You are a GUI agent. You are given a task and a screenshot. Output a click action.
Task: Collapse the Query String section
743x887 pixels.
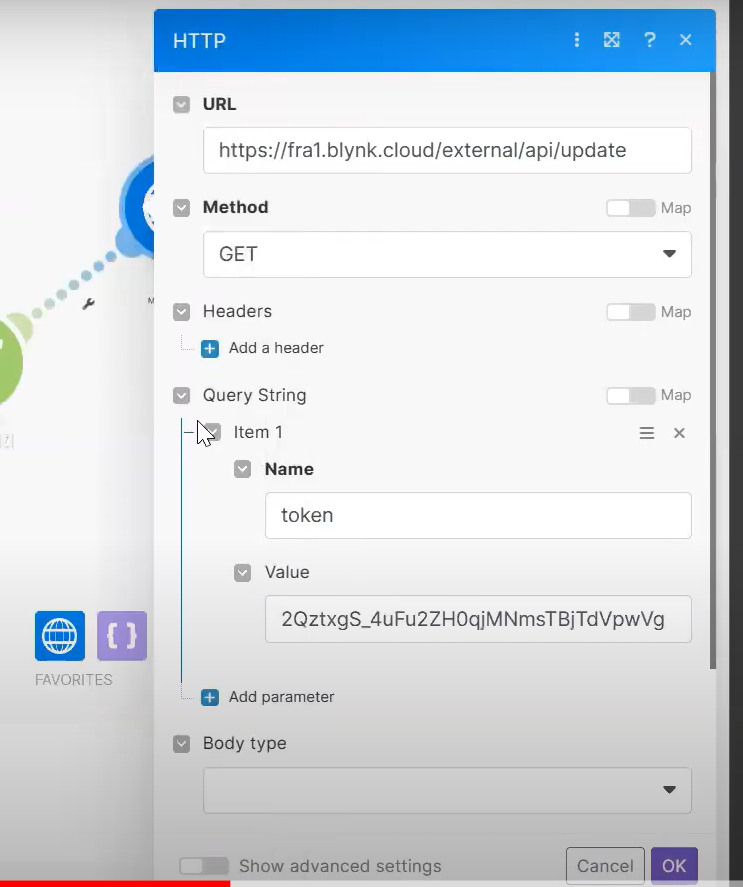(x=182, y=395)
